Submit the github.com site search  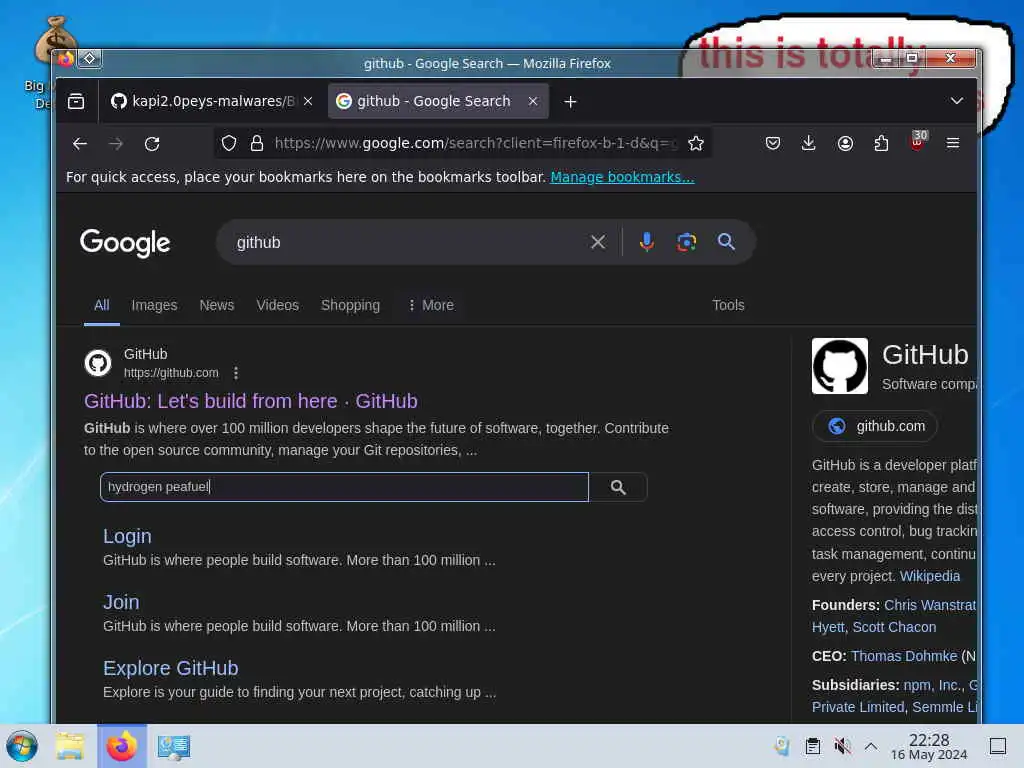(618, 487)
